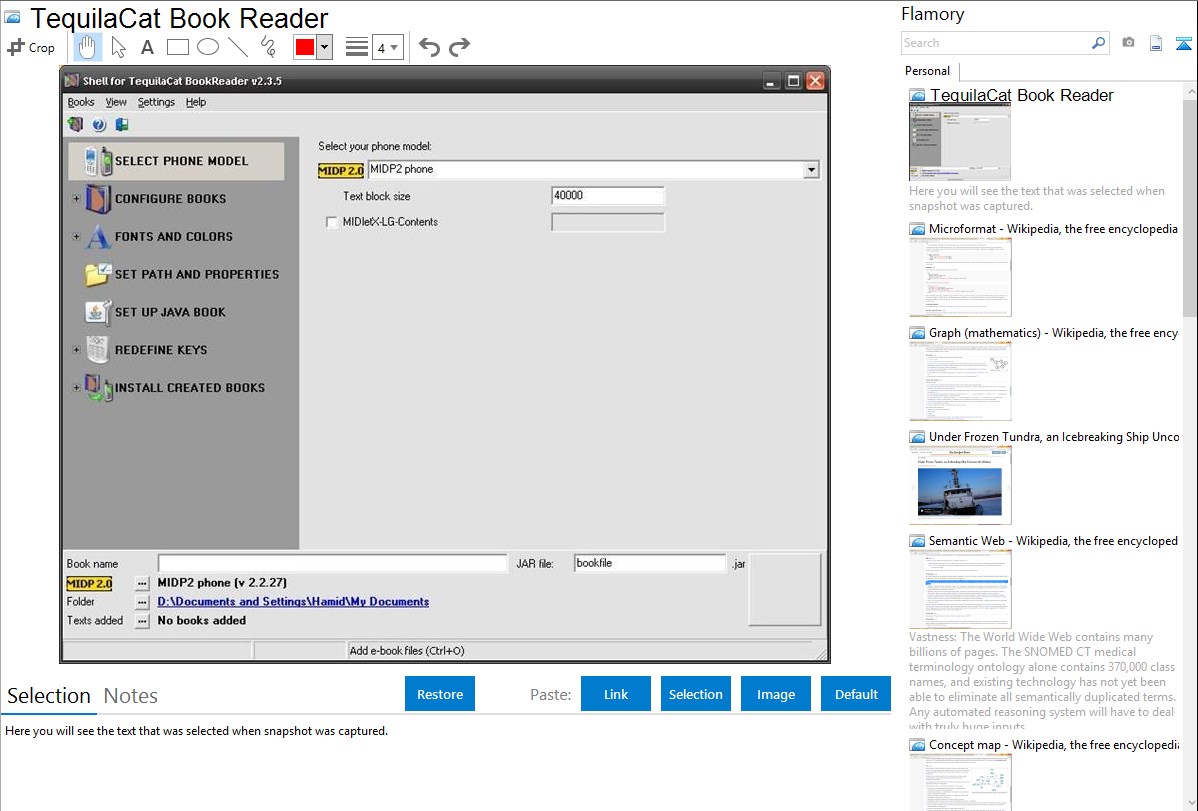Redo the last annotation

click(459, 47)
